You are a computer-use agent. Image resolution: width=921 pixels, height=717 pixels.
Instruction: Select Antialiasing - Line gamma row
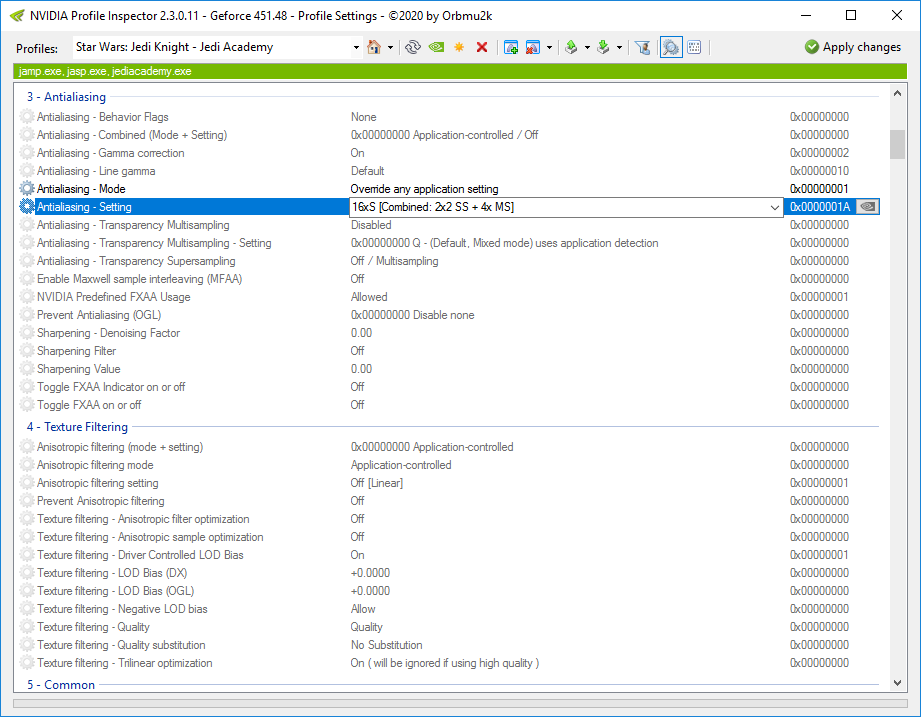tap(449, 171)
